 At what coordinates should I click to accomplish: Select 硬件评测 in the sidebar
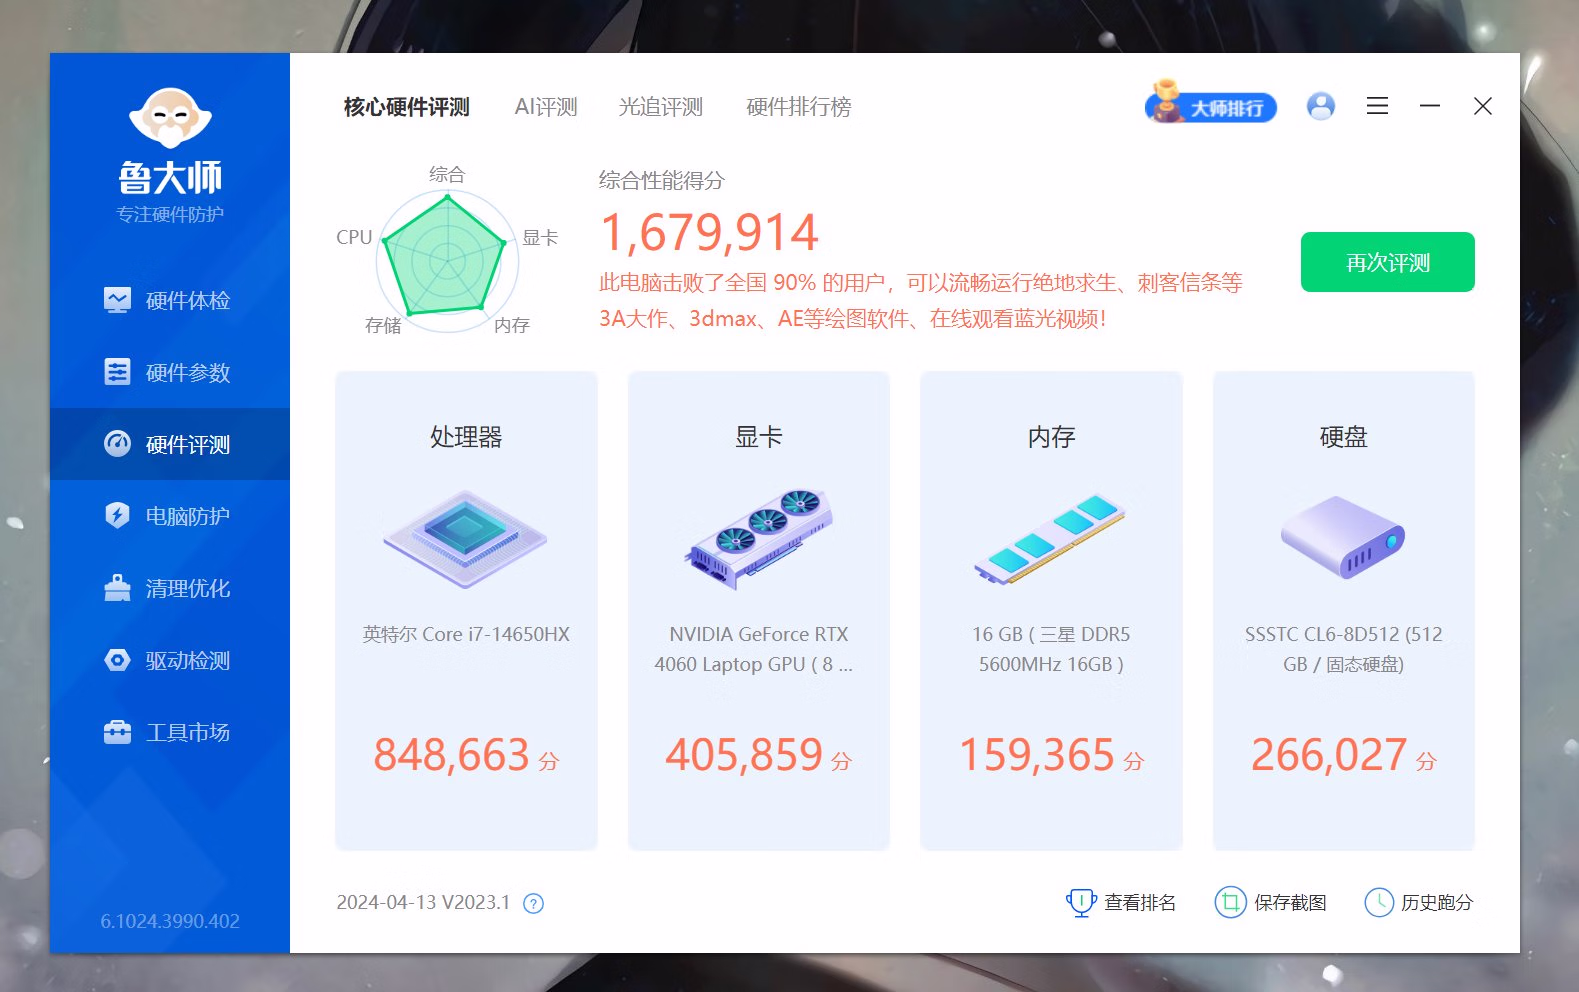[x=169, y=444]
